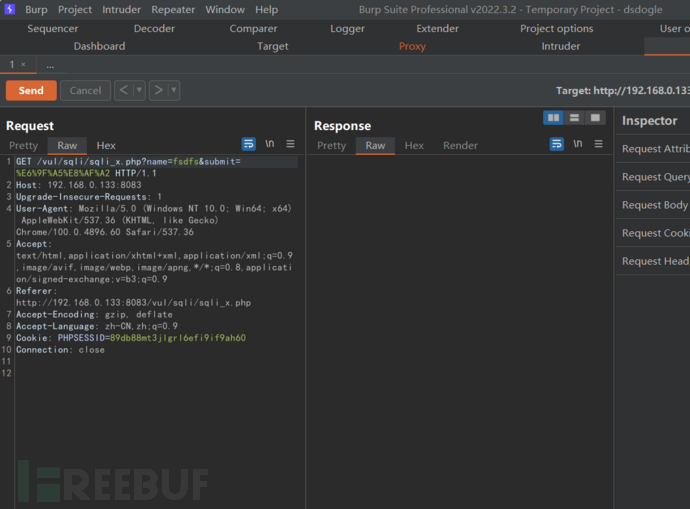Select Pretty view in Response panel
This screenshot has height=509, width=690.
tap(331, 146)
